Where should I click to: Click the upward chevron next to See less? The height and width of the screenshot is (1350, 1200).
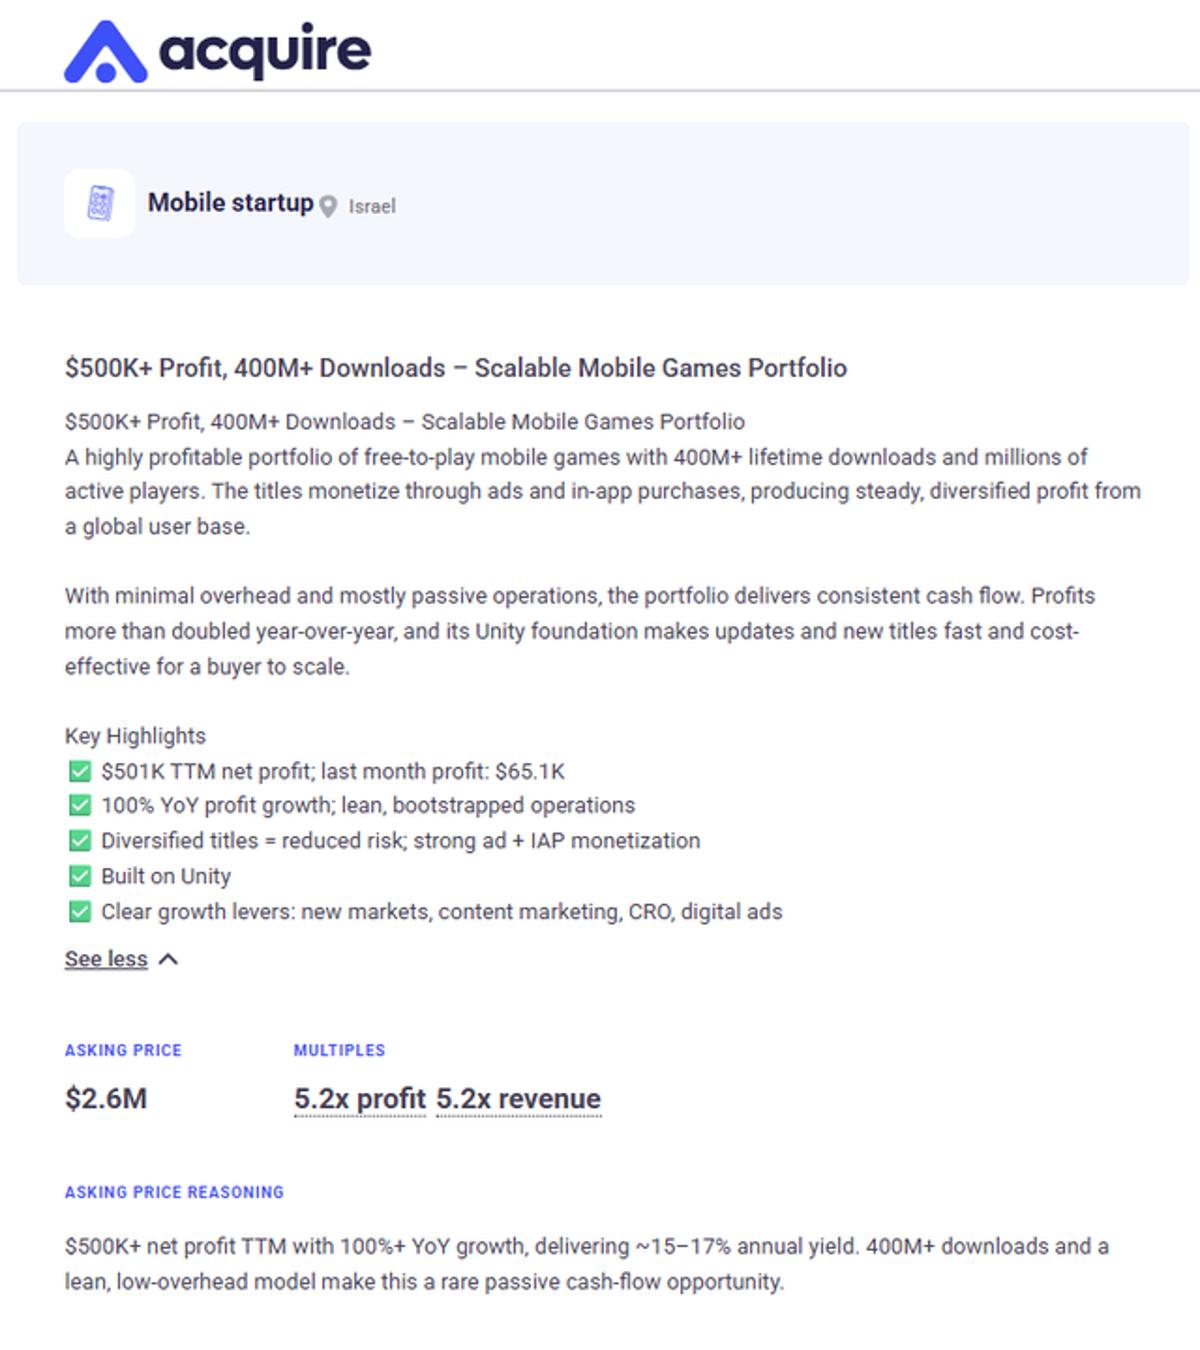[169, 959]
